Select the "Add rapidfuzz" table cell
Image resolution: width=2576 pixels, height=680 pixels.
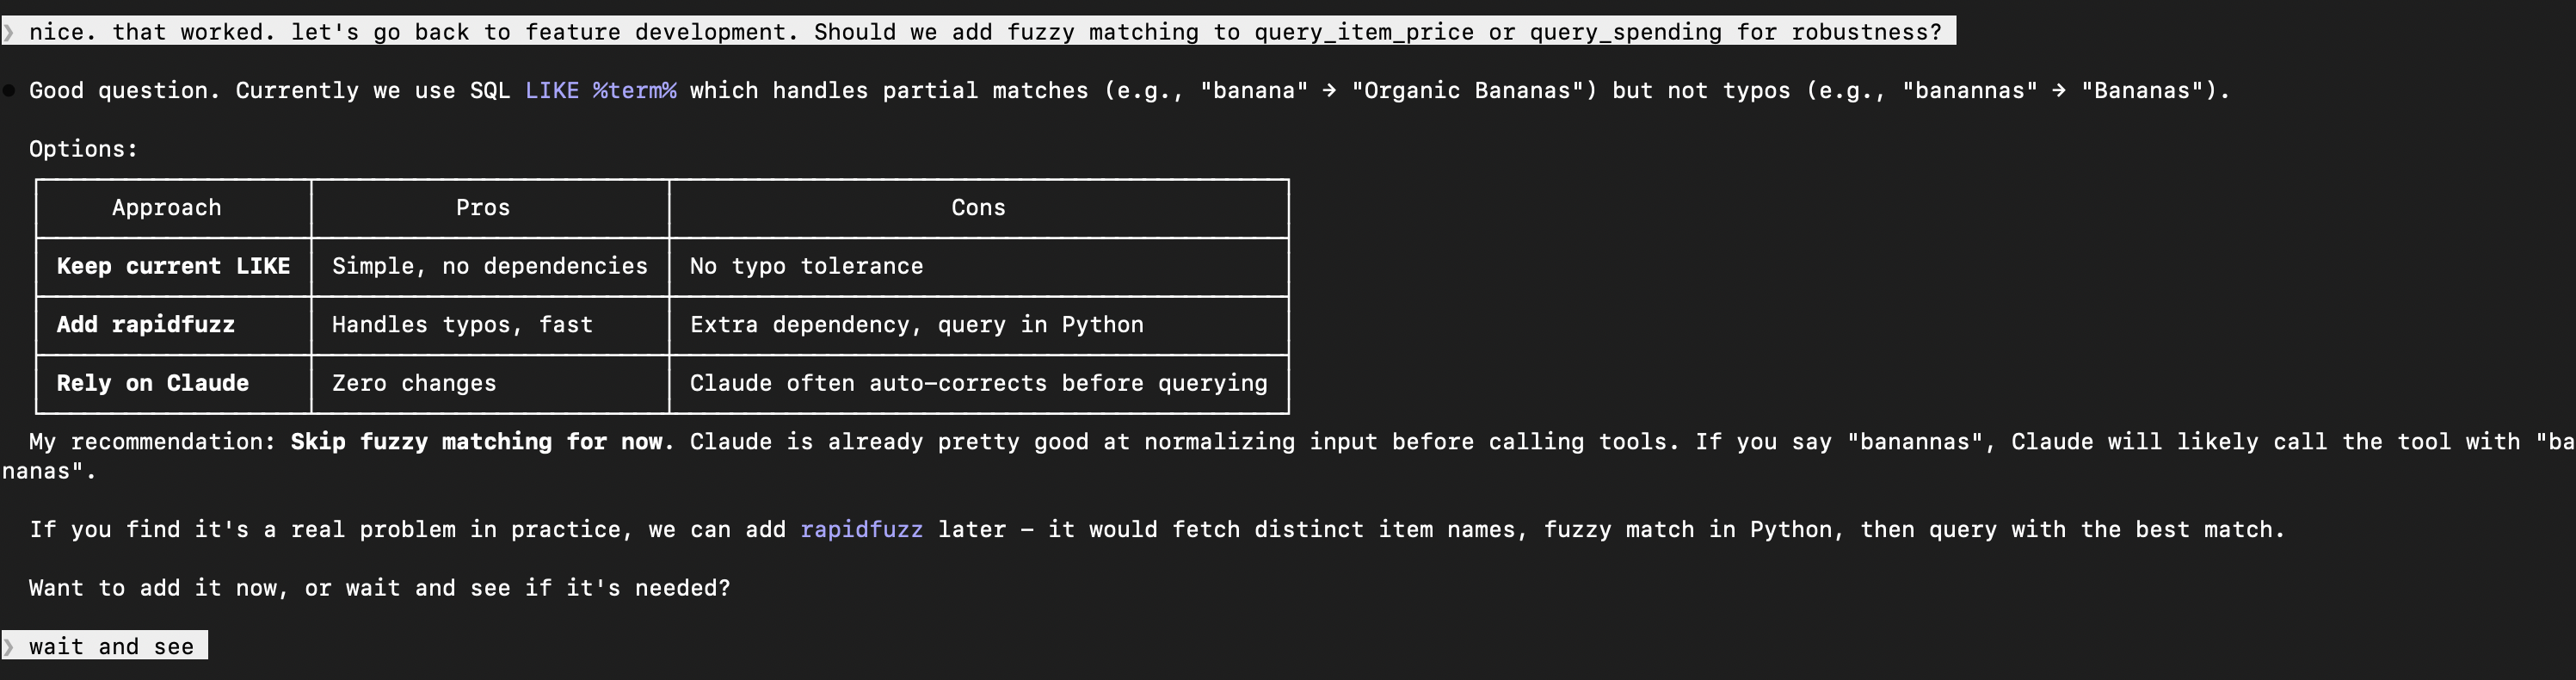point(146,325)
